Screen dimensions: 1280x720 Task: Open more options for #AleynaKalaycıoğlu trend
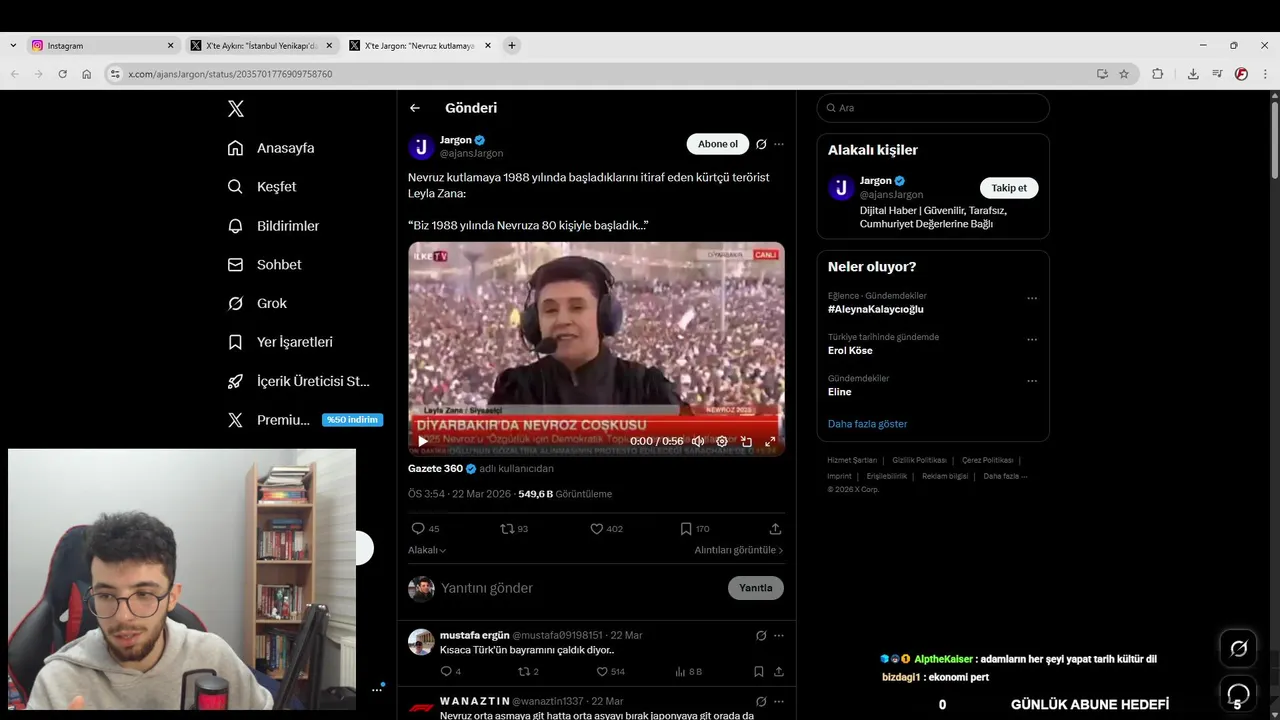click(1032, 298)
